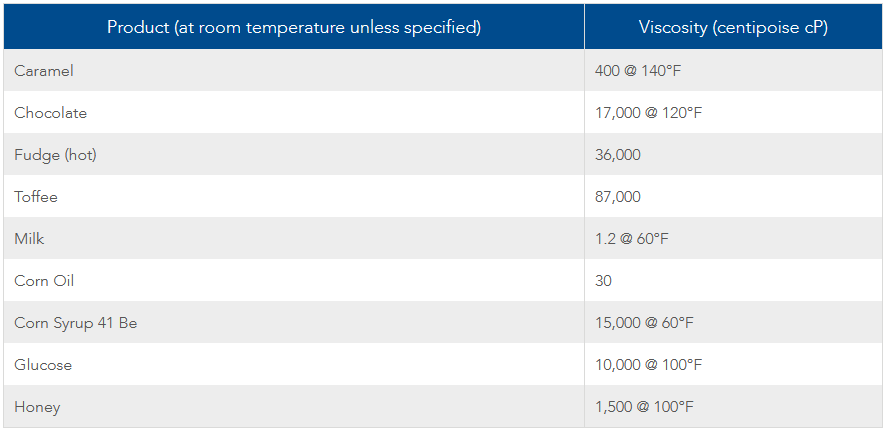Select the Milk row label

[x=294, y=238]
